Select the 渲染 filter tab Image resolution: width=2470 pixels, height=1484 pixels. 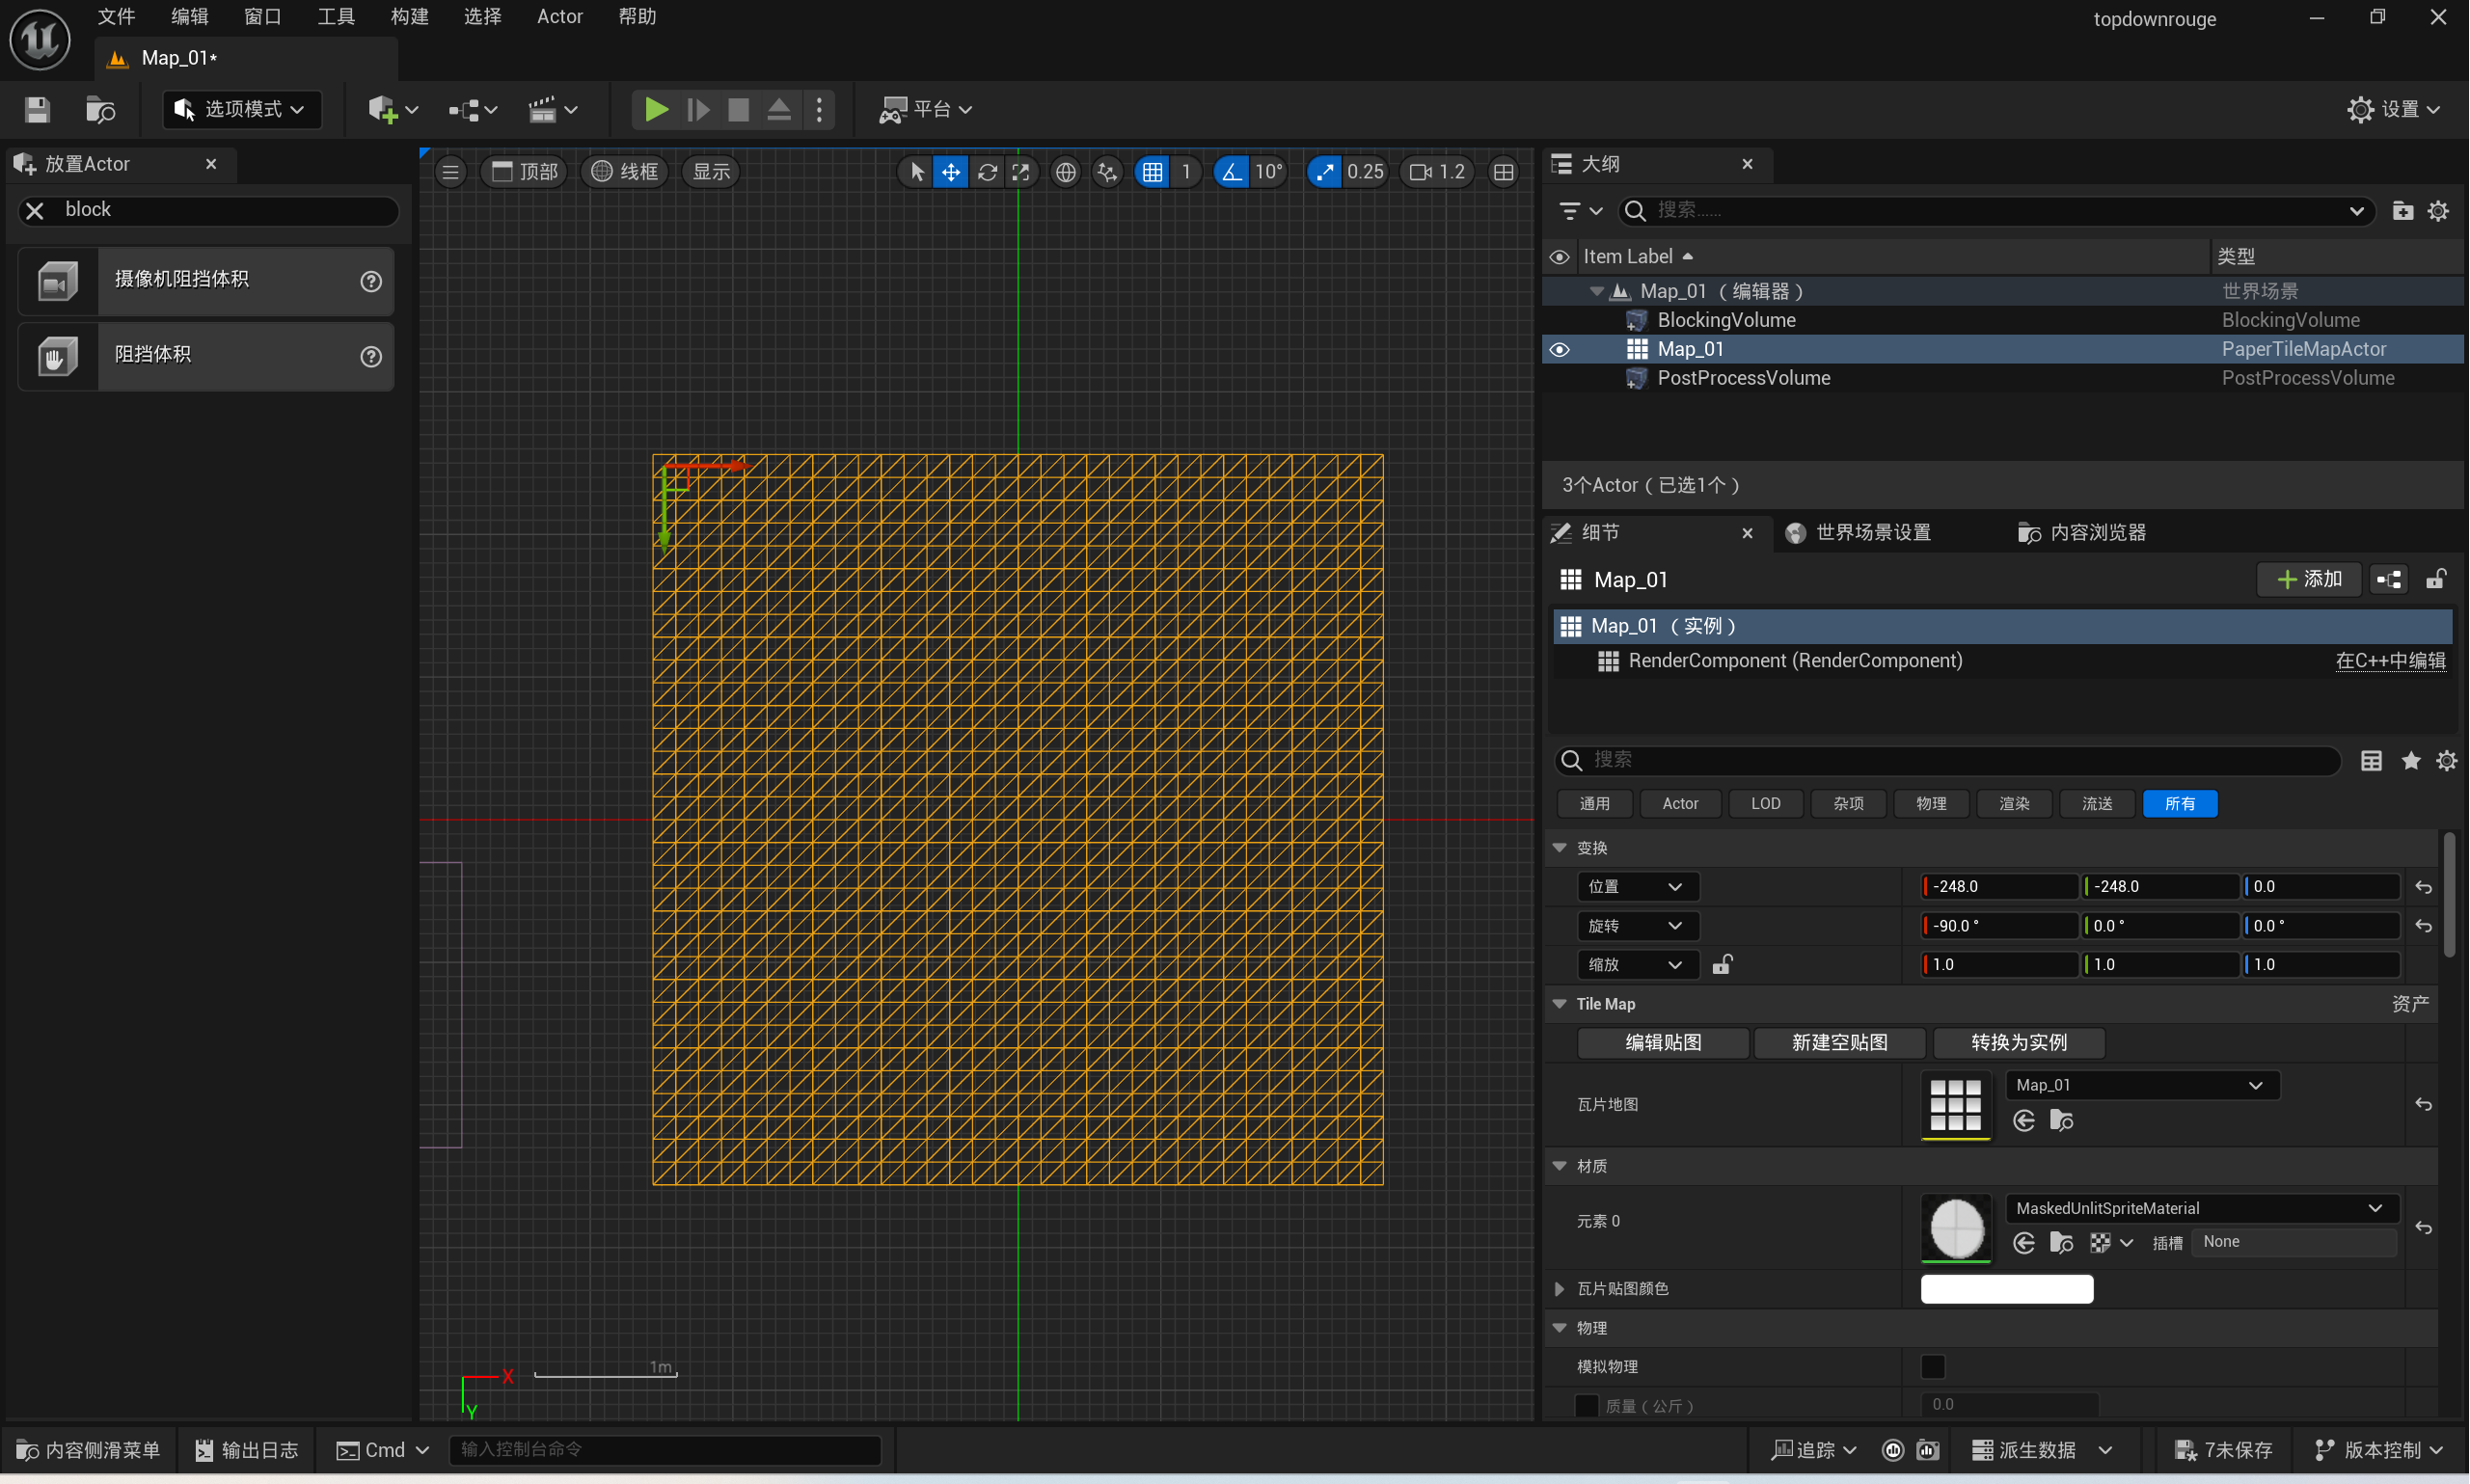click(2014, 804)
